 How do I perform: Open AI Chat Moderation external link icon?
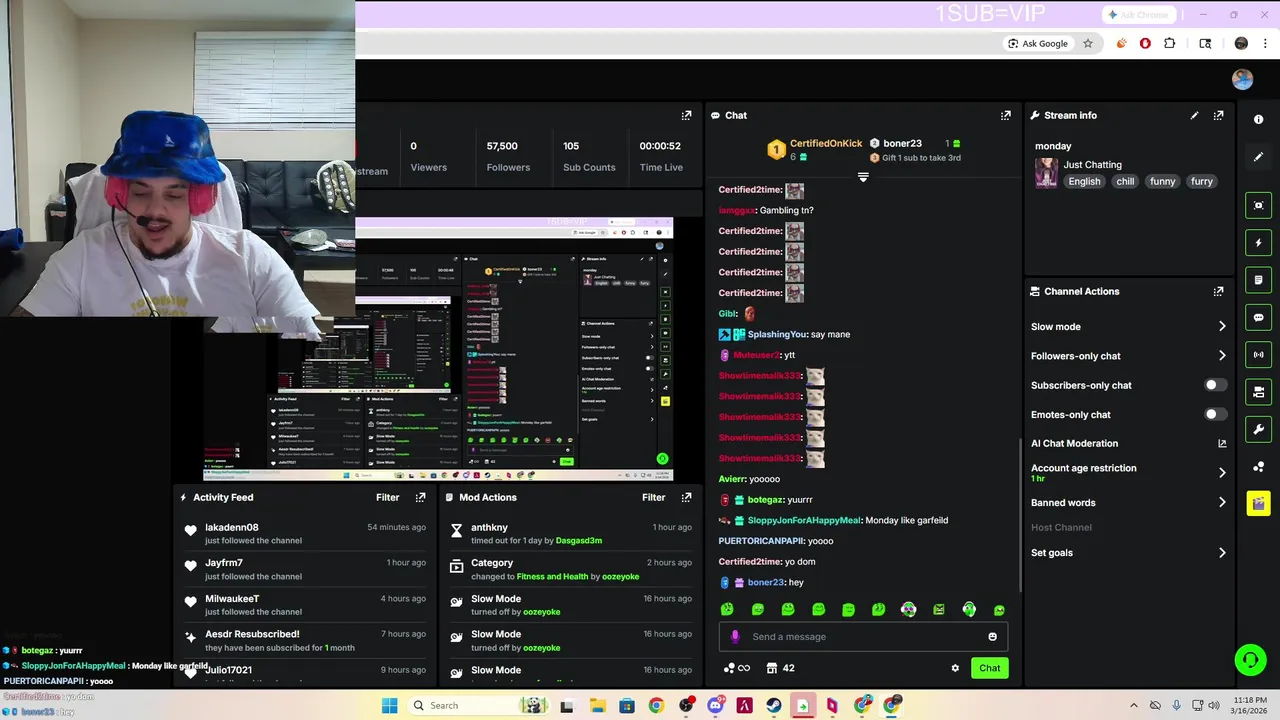point(1222,443)
